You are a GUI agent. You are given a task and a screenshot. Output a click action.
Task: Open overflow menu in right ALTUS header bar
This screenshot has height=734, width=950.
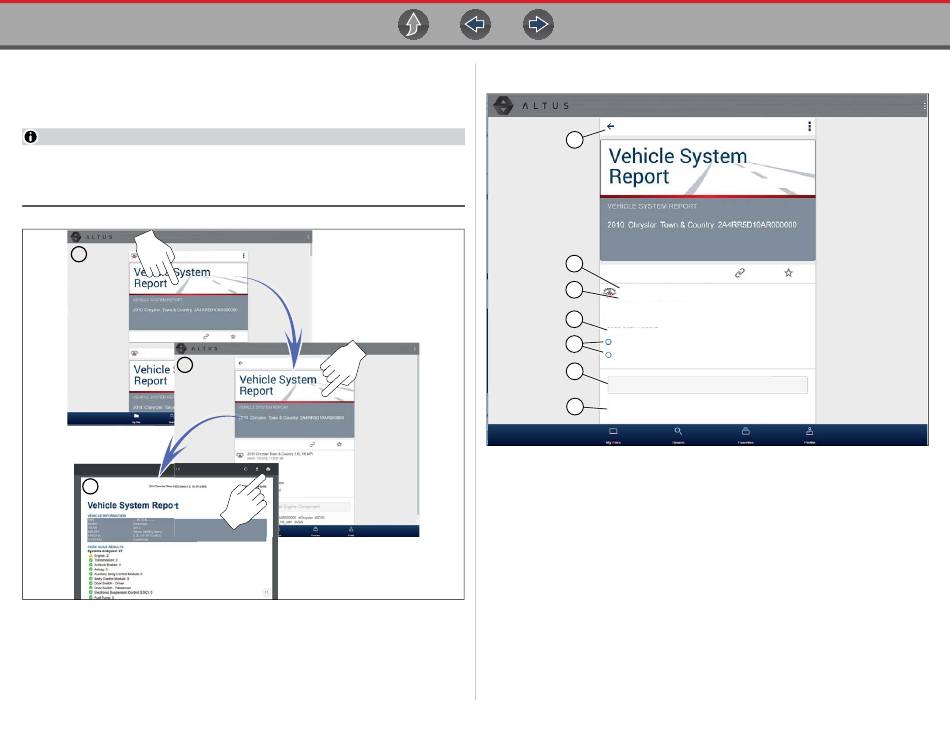click(x=926, y=104)
